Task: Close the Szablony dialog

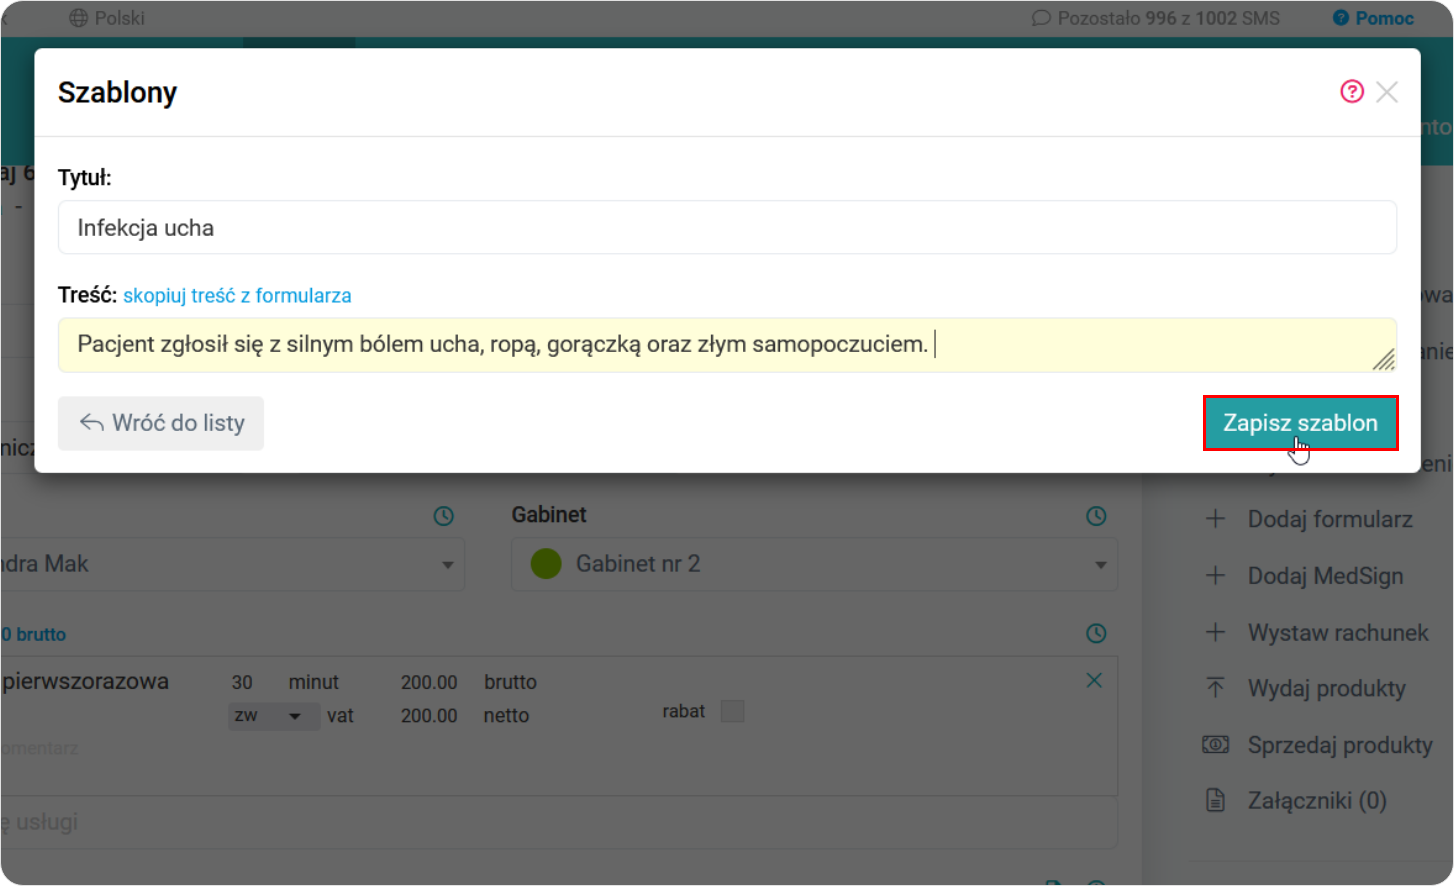Action: tap(1387, 92)
